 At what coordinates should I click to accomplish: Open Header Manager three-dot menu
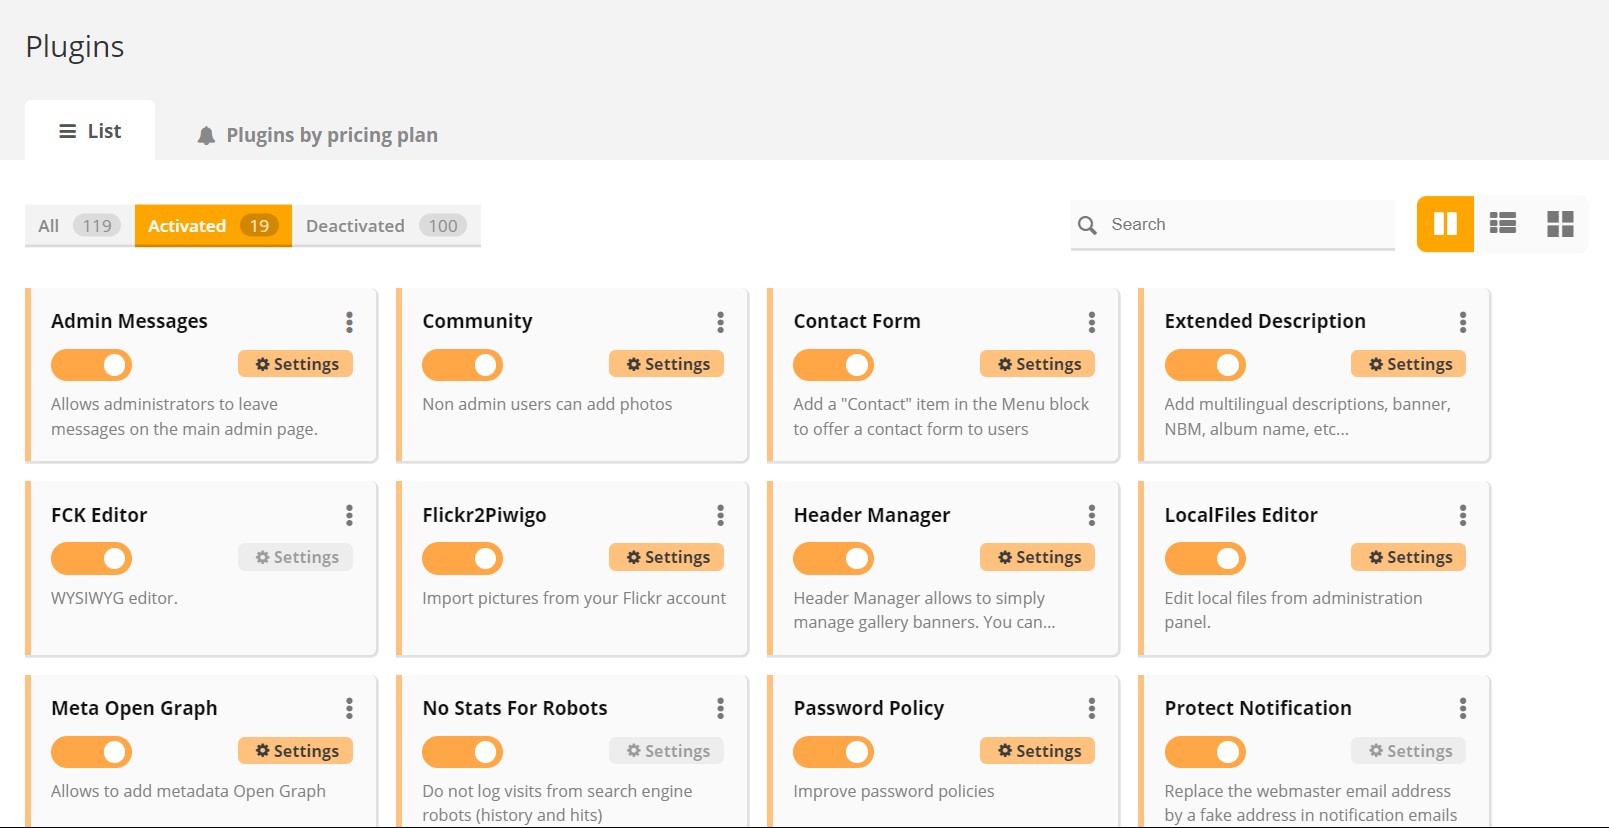[1091, 515]
